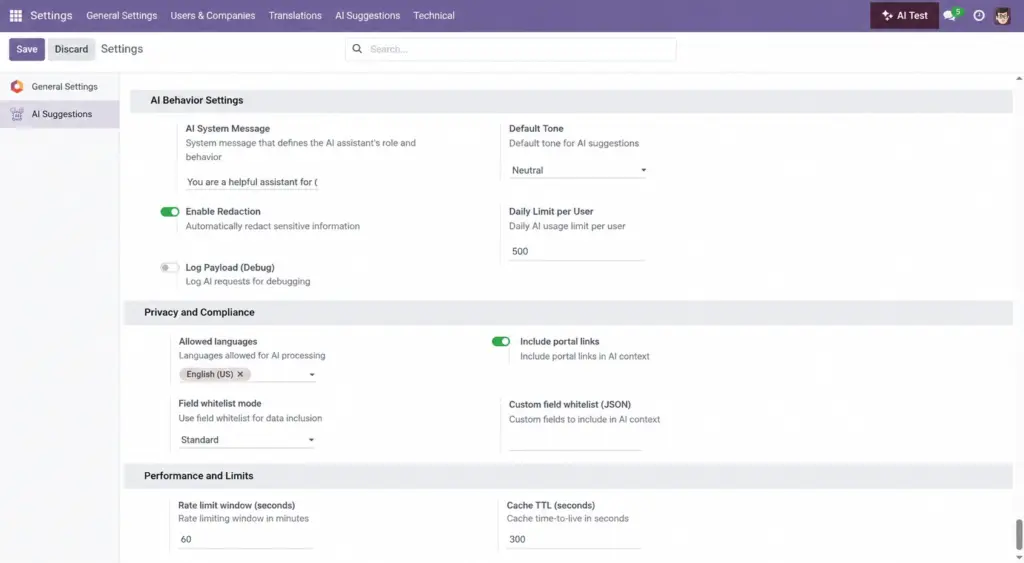Click the Cache TTL (seconds) label

(x=551, y=505)
